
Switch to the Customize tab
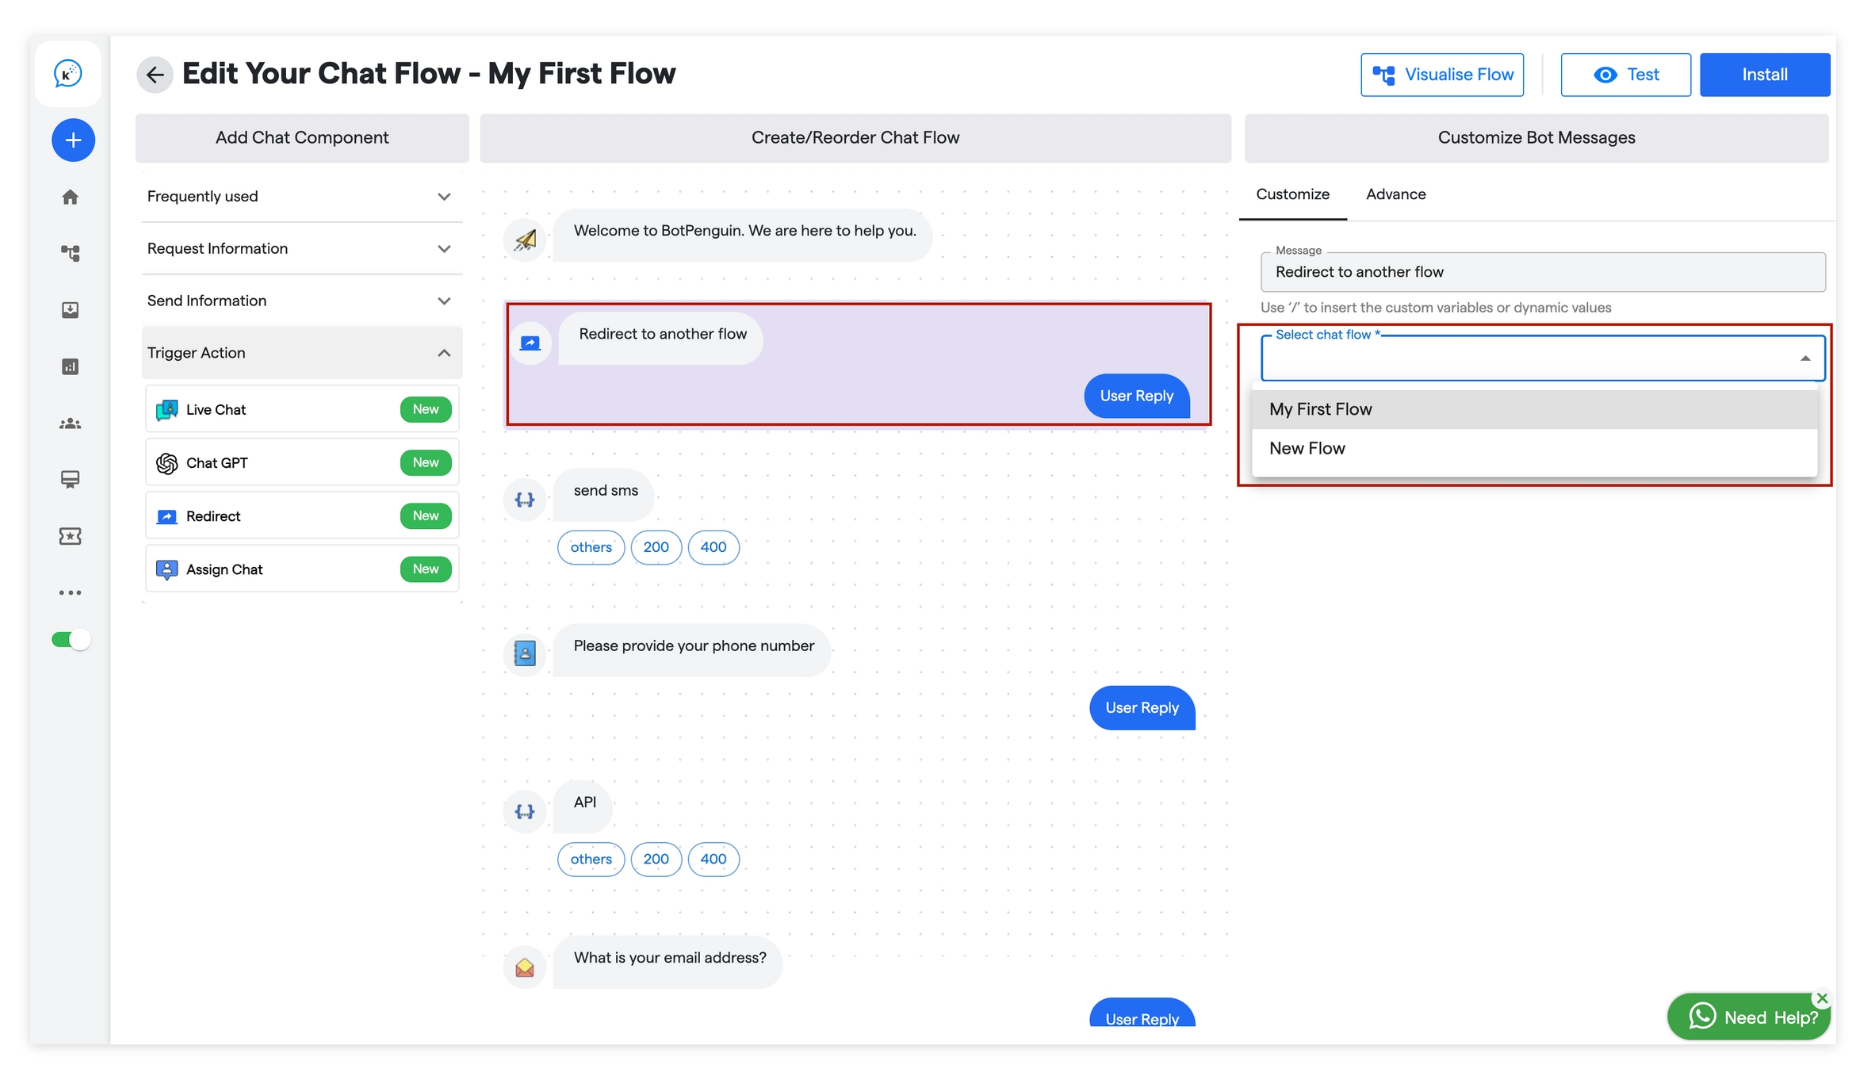click(x=1292, y=195)
